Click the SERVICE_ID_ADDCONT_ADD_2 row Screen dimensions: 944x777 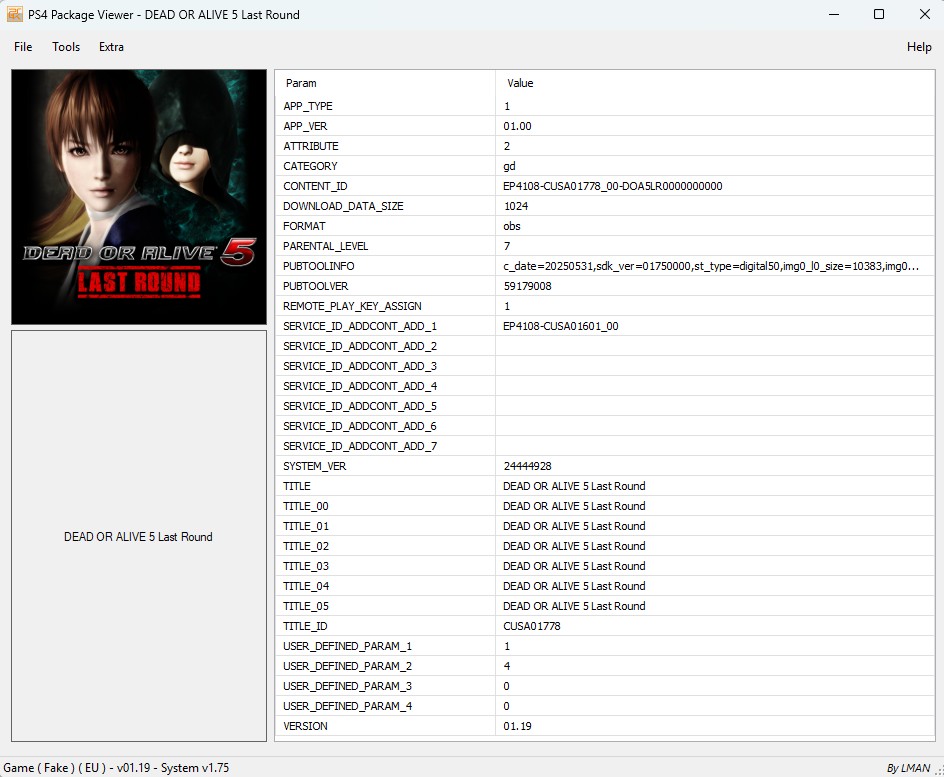[x=605, y=346]
